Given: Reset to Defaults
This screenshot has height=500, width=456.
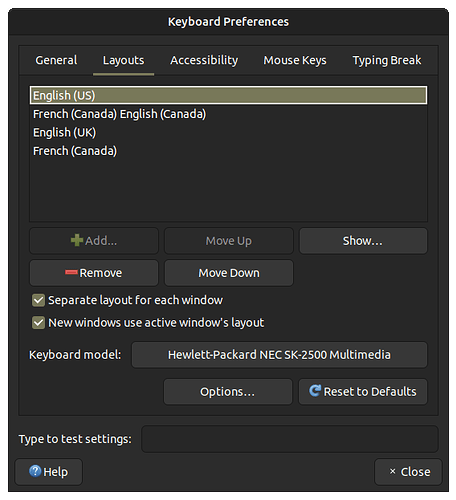Looking at the screenshot, I should click(x=363, y=392).
